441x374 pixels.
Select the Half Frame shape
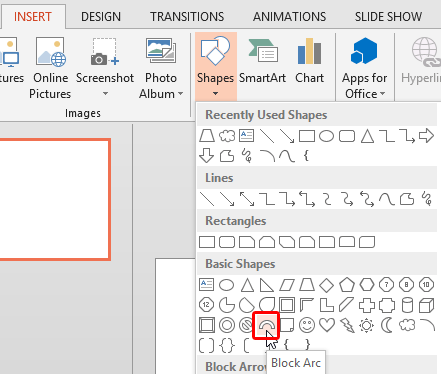pos(307,305)
